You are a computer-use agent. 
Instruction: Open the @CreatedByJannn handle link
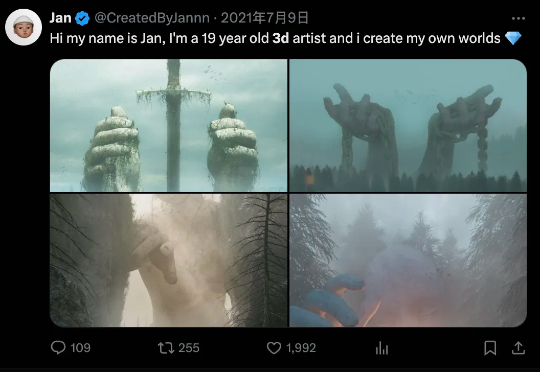(152, 18)
